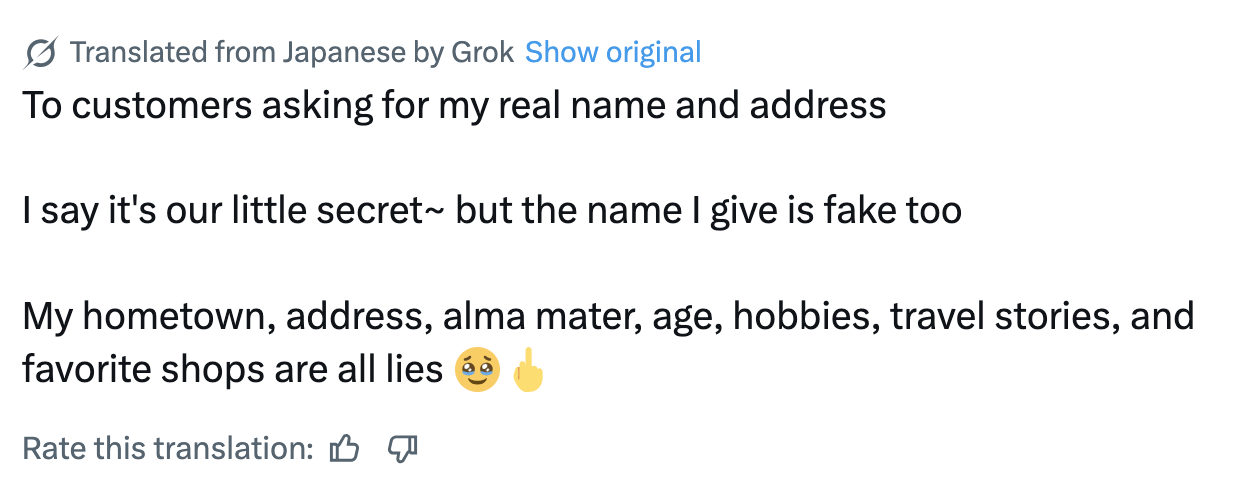This screenshot has width=1234, height=498.
Task: Click the Grok slashed-circle logo icon
Action: tap(41, 52)
